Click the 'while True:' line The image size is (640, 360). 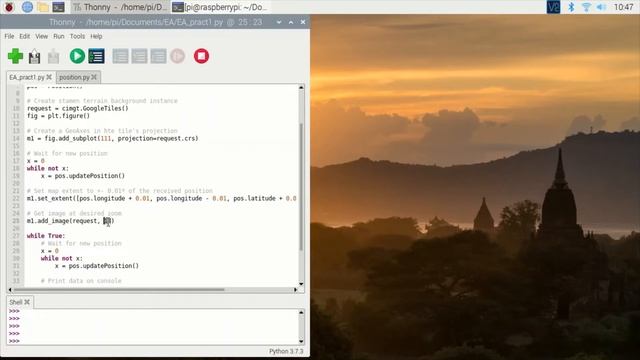46,236
